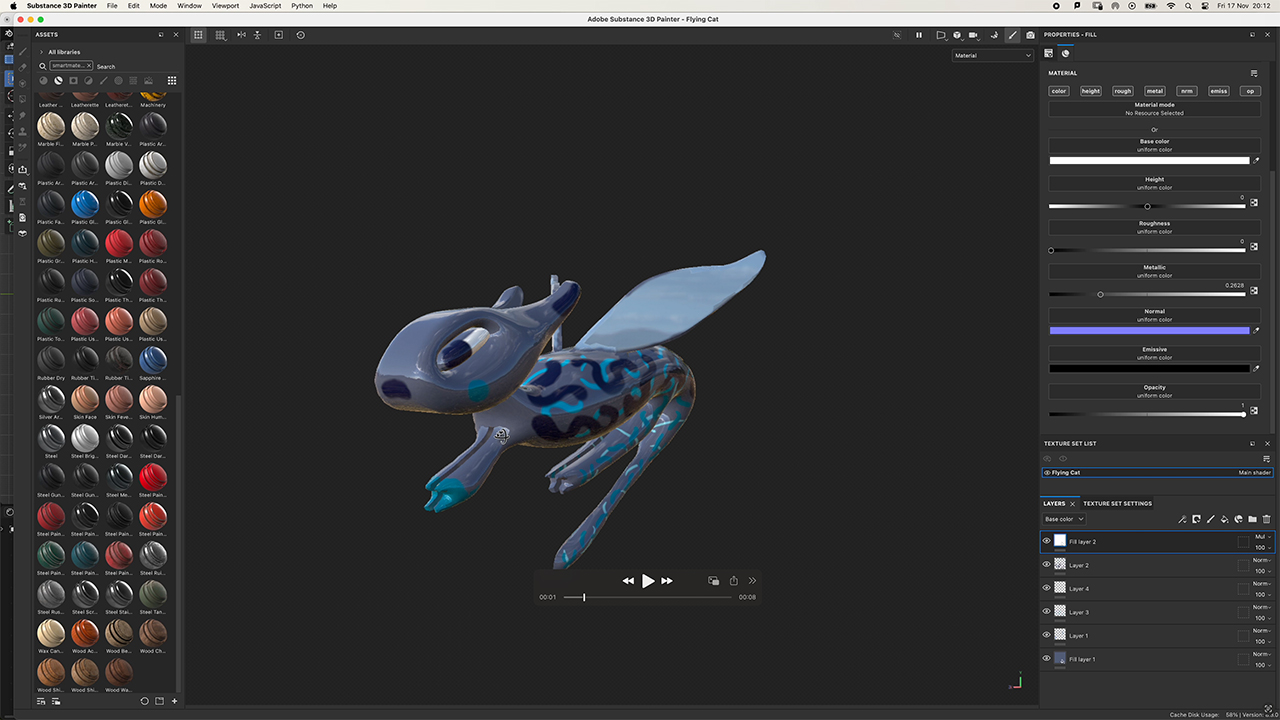Select the Smudge tool in left toolbar
Screen dimensions: 1280x720
[x=22, y=115]
